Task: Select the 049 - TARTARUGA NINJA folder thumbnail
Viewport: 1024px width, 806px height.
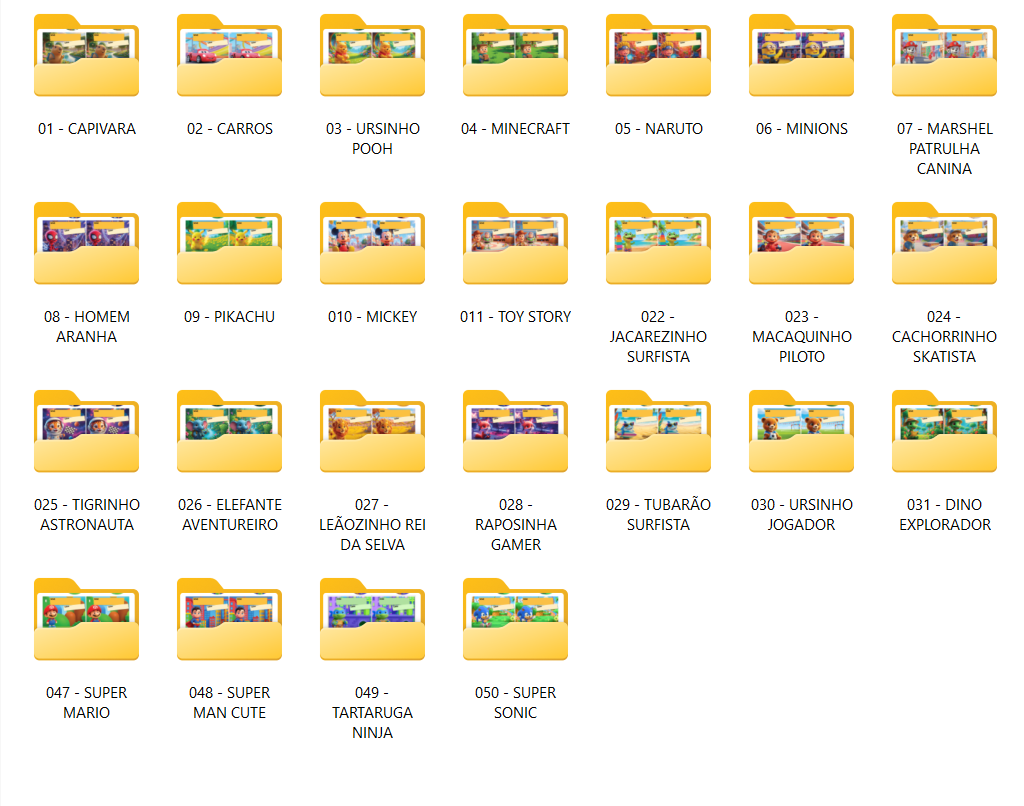Action: (x=372, y=621)
